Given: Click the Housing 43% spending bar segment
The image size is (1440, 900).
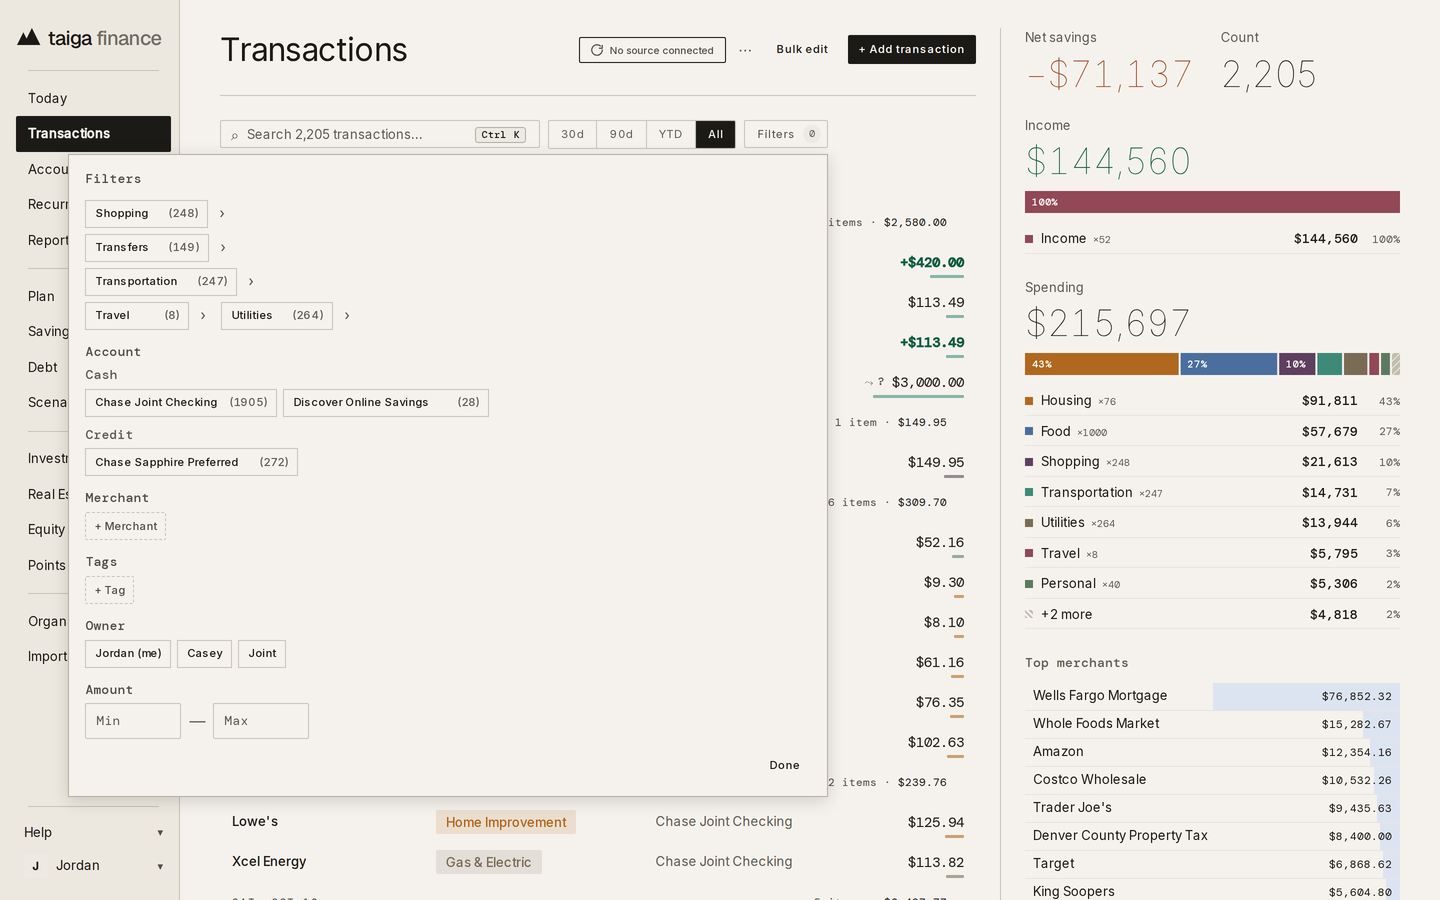Looking at the screenshot, I should (1102, 364).
